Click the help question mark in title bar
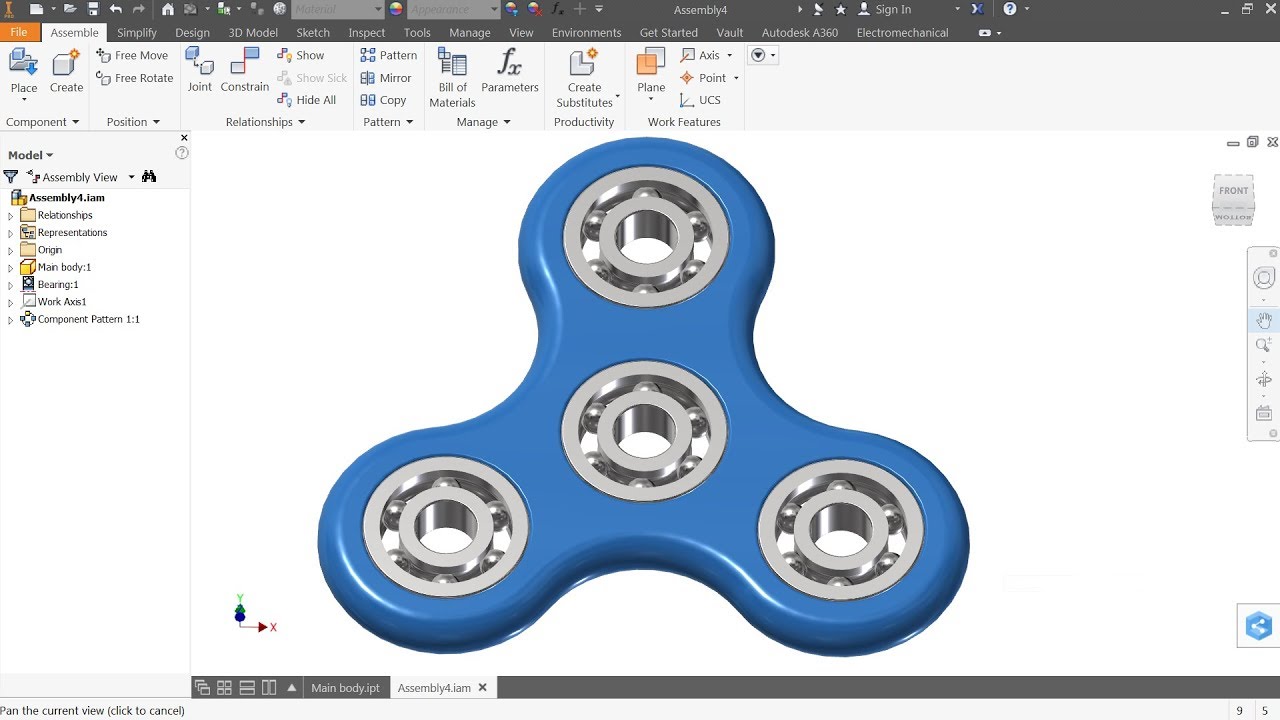Screen dimensions: 1280x720 (1010, 9)
